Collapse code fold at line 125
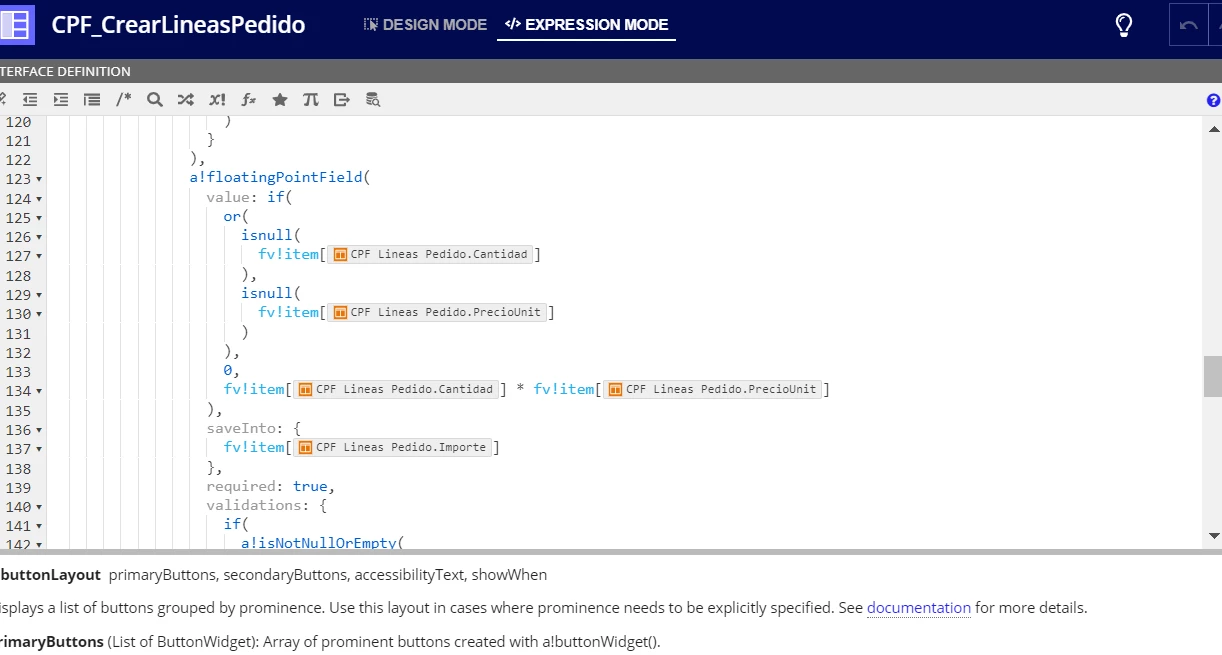This screenshot has width=1222, height=655. coord(38,218)
